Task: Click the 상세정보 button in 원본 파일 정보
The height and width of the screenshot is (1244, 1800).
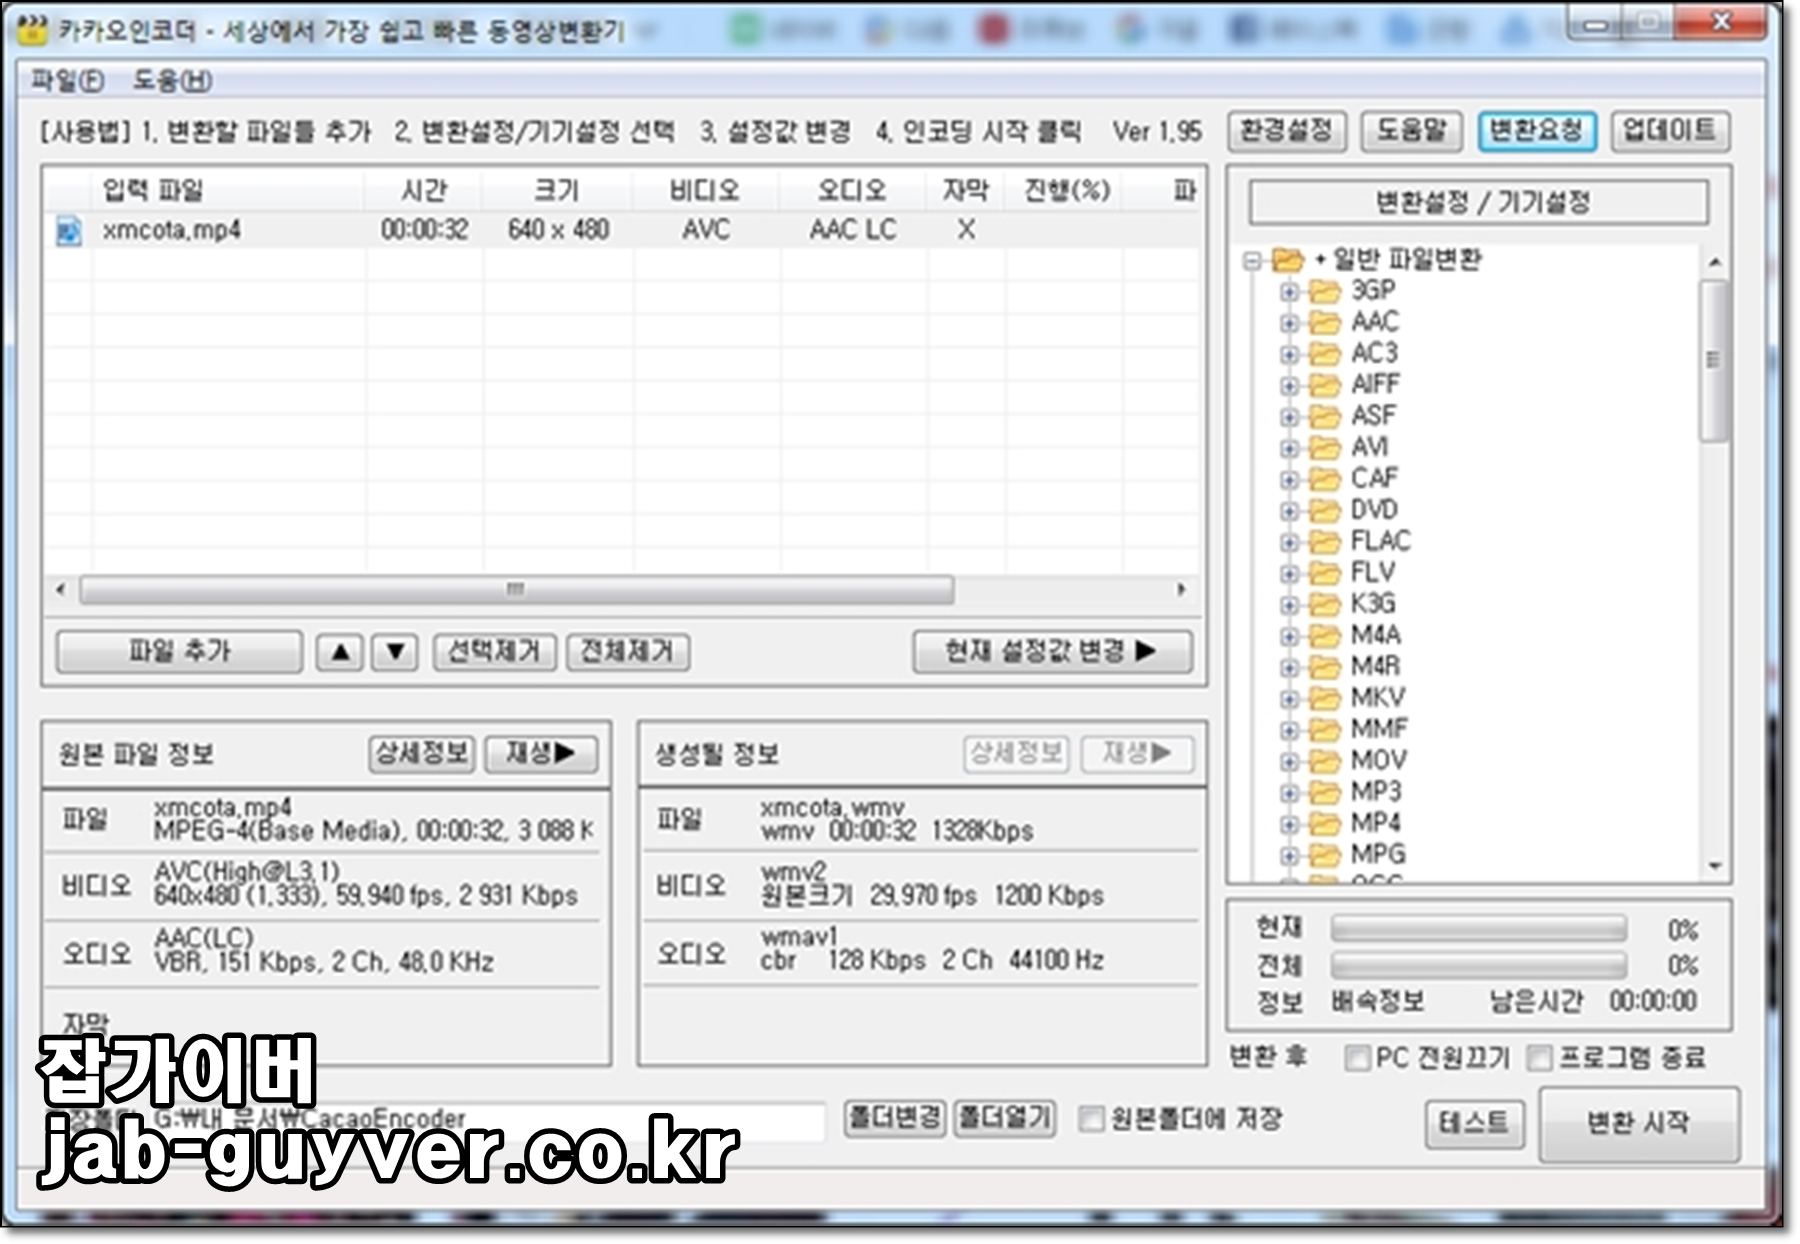Action: click(422, 753)
